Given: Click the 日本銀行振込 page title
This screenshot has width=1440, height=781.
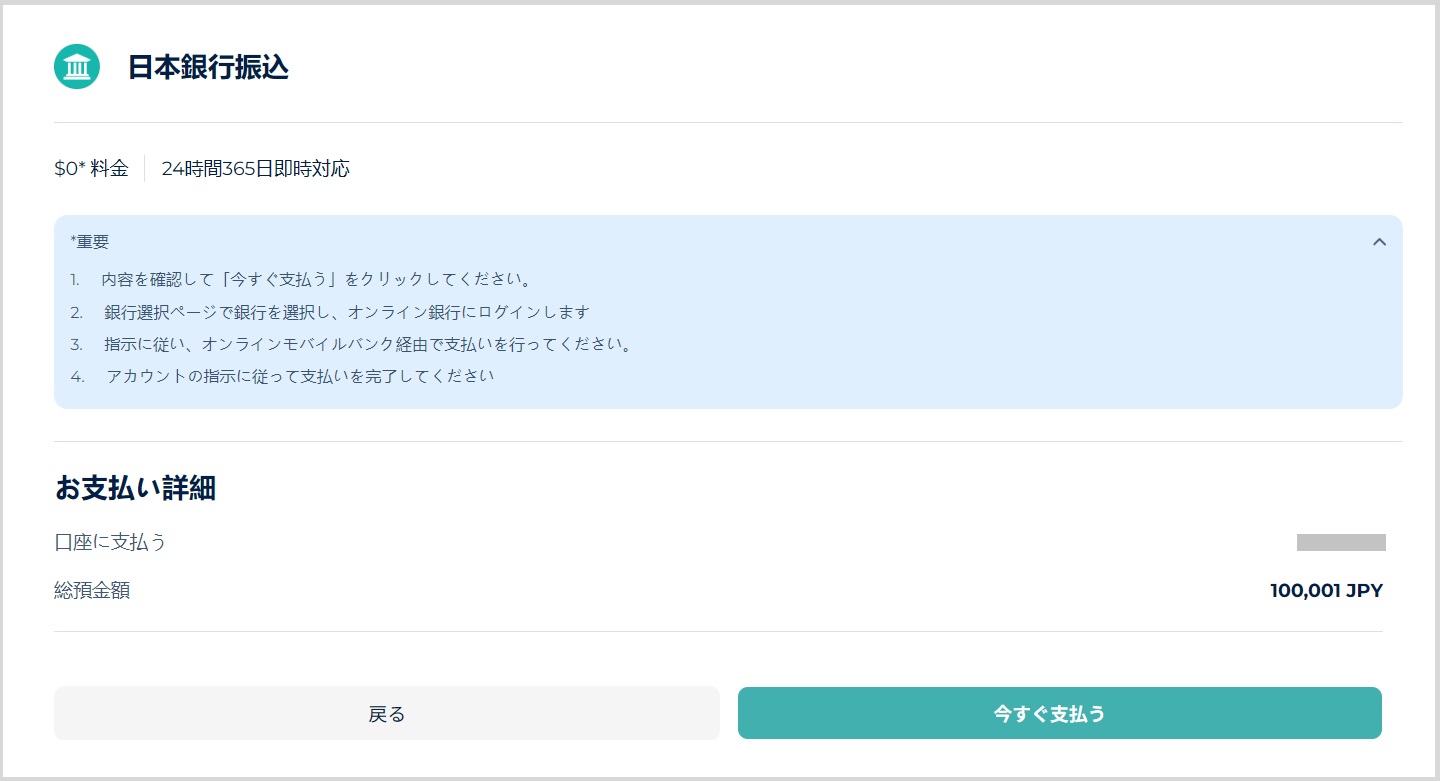Looking at the screenshot, I should 208,67.
